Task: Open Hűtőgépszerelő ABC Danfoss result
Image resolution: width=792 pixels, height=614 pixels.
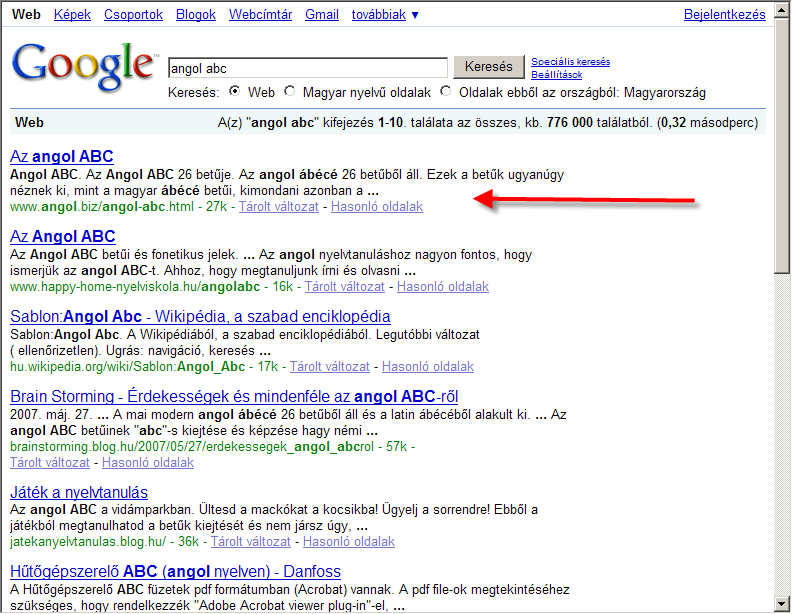Action: (175, 572)
